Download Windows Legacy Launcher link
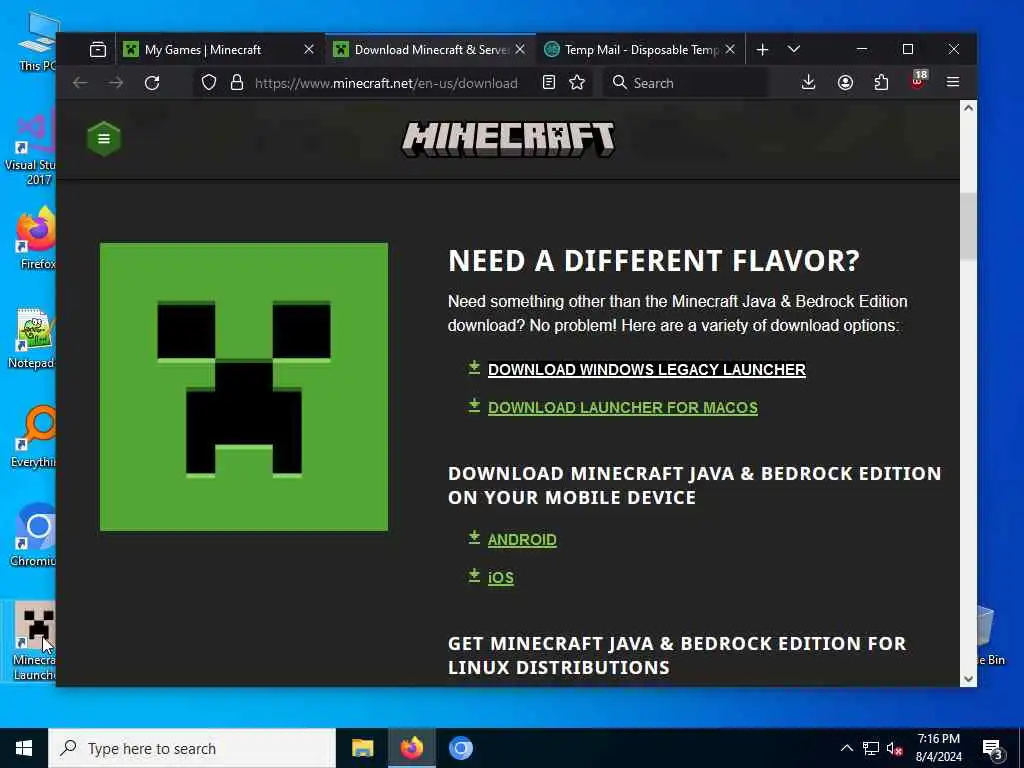Viewport: 1024px width, 768px height. pyautogui.click(x=647, y=370)
